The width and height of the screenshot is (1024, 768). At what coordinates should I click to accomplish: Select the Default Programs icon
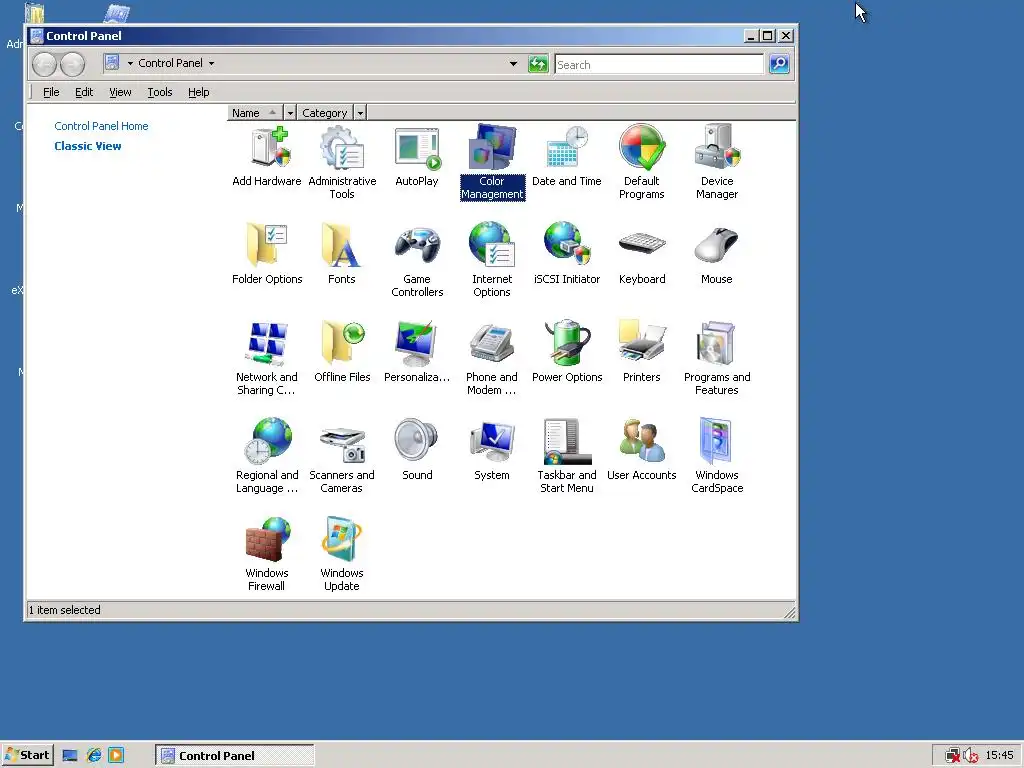click(641, 163)
